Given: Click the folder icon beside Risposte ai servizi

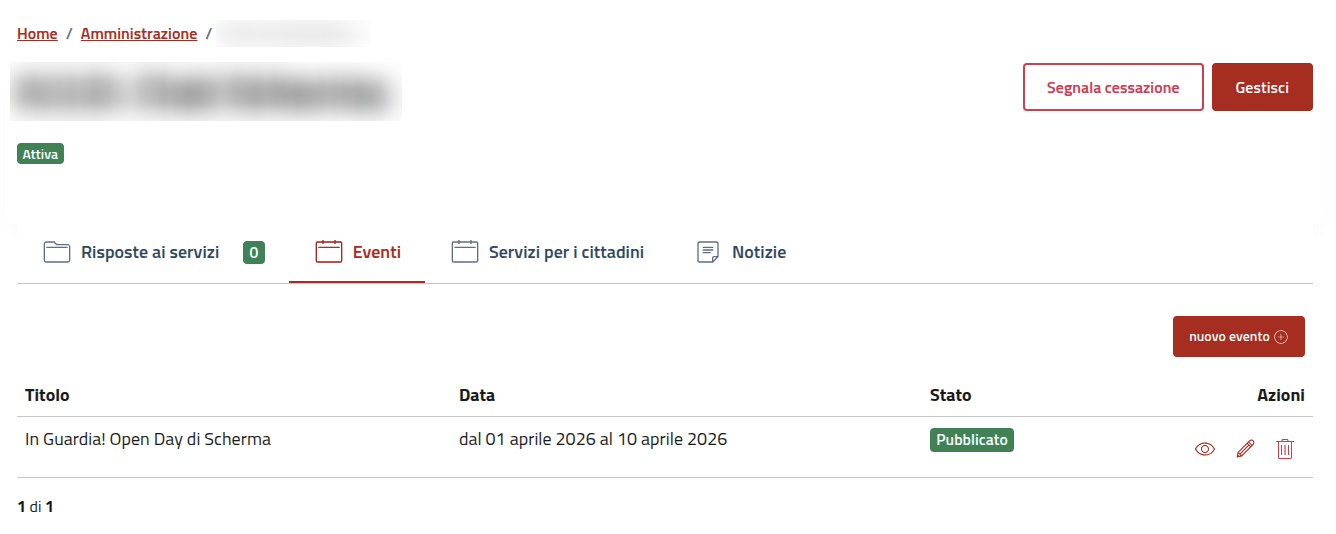Looking at the screenshot, I should (57, 252).
